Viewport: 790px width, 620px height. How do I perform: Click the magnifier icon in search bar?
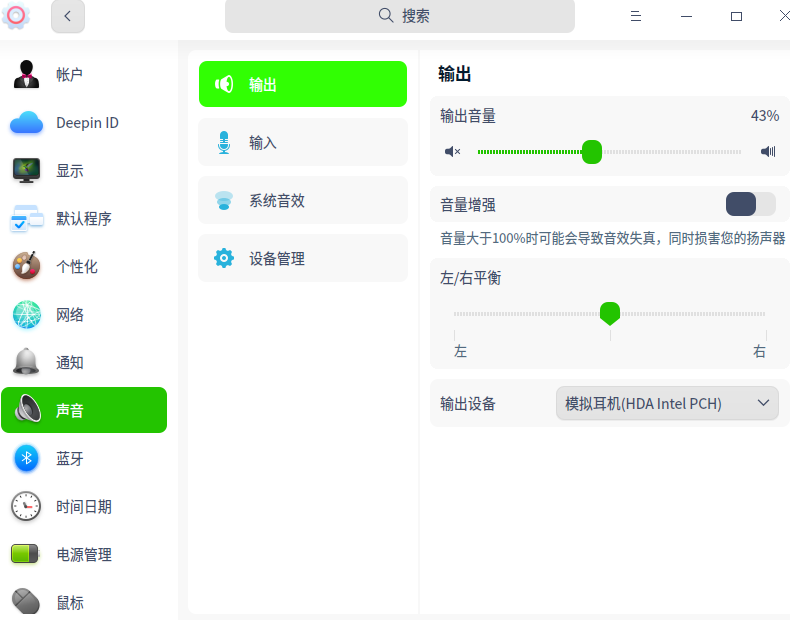click(x=385, y=15)
